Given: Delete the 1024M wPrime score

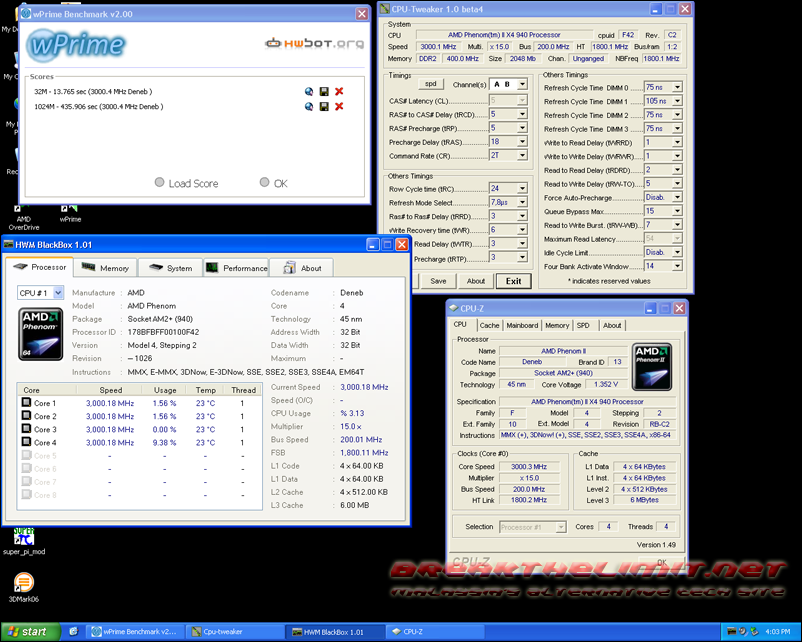Looking at the screenshot, I should (x=339, y=106).
